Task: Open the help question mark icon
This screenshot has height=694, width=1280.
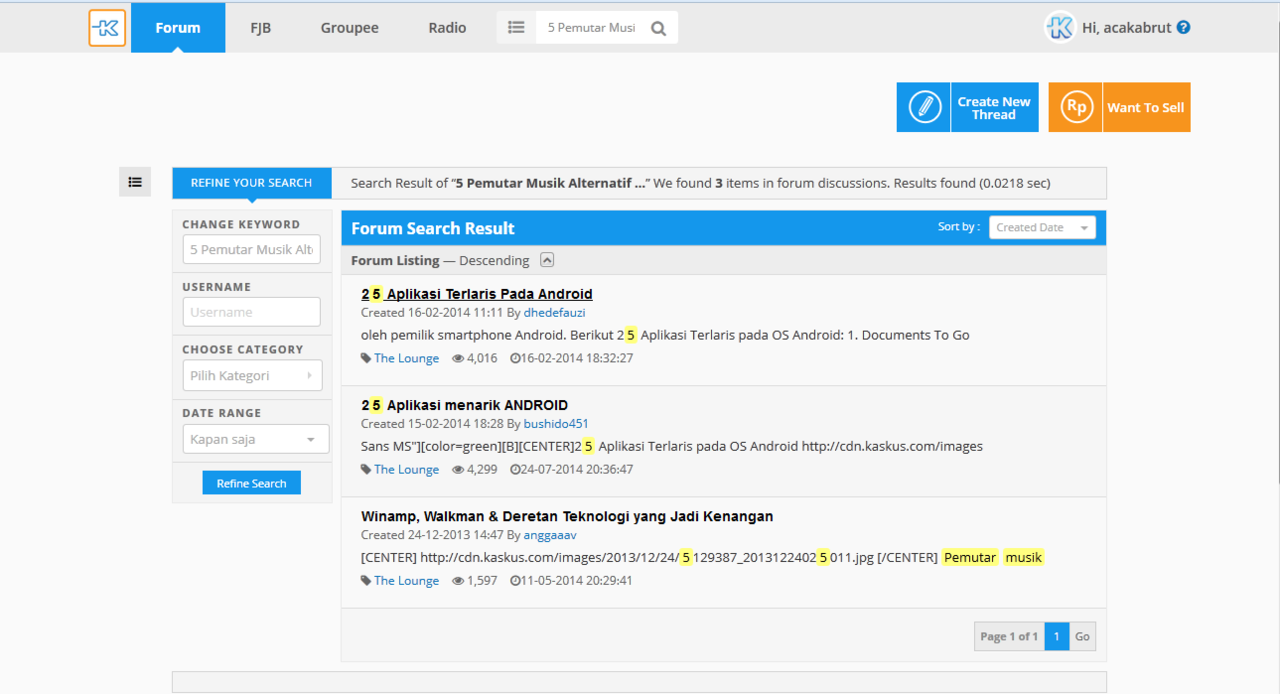Action: (x=1184, y=27)
